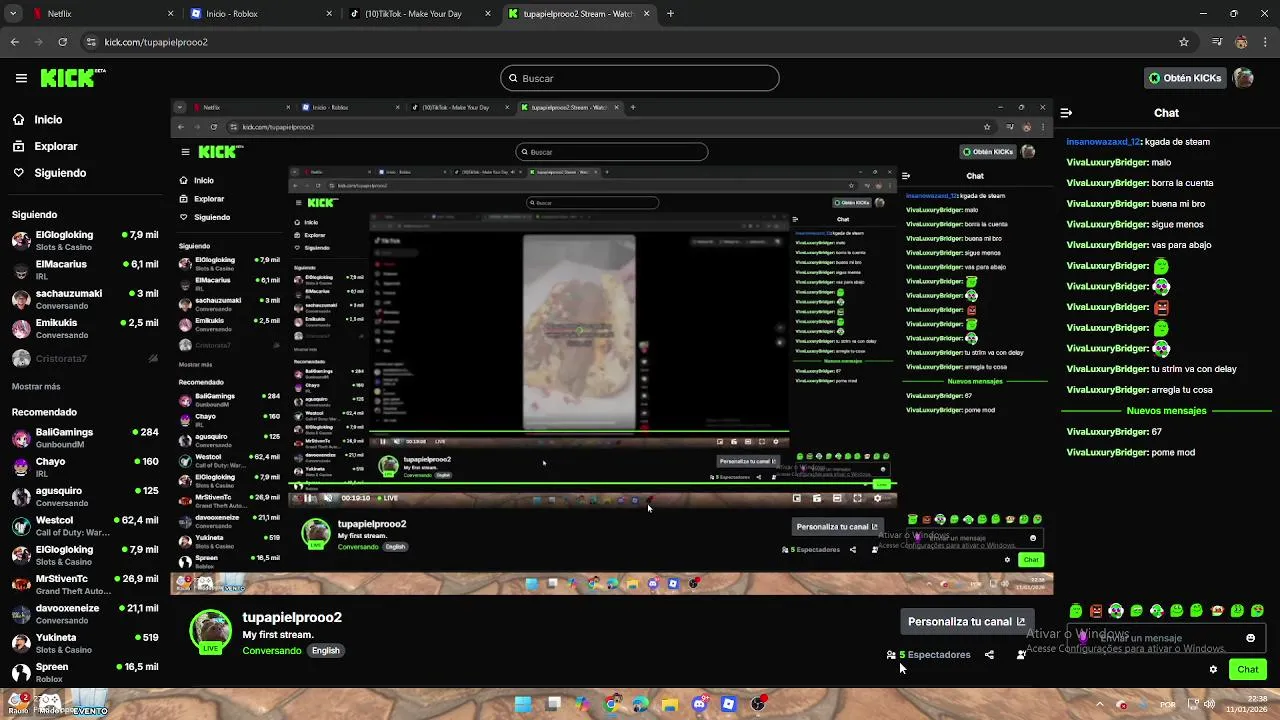Open the Conversando category link

tap(272, 651)
